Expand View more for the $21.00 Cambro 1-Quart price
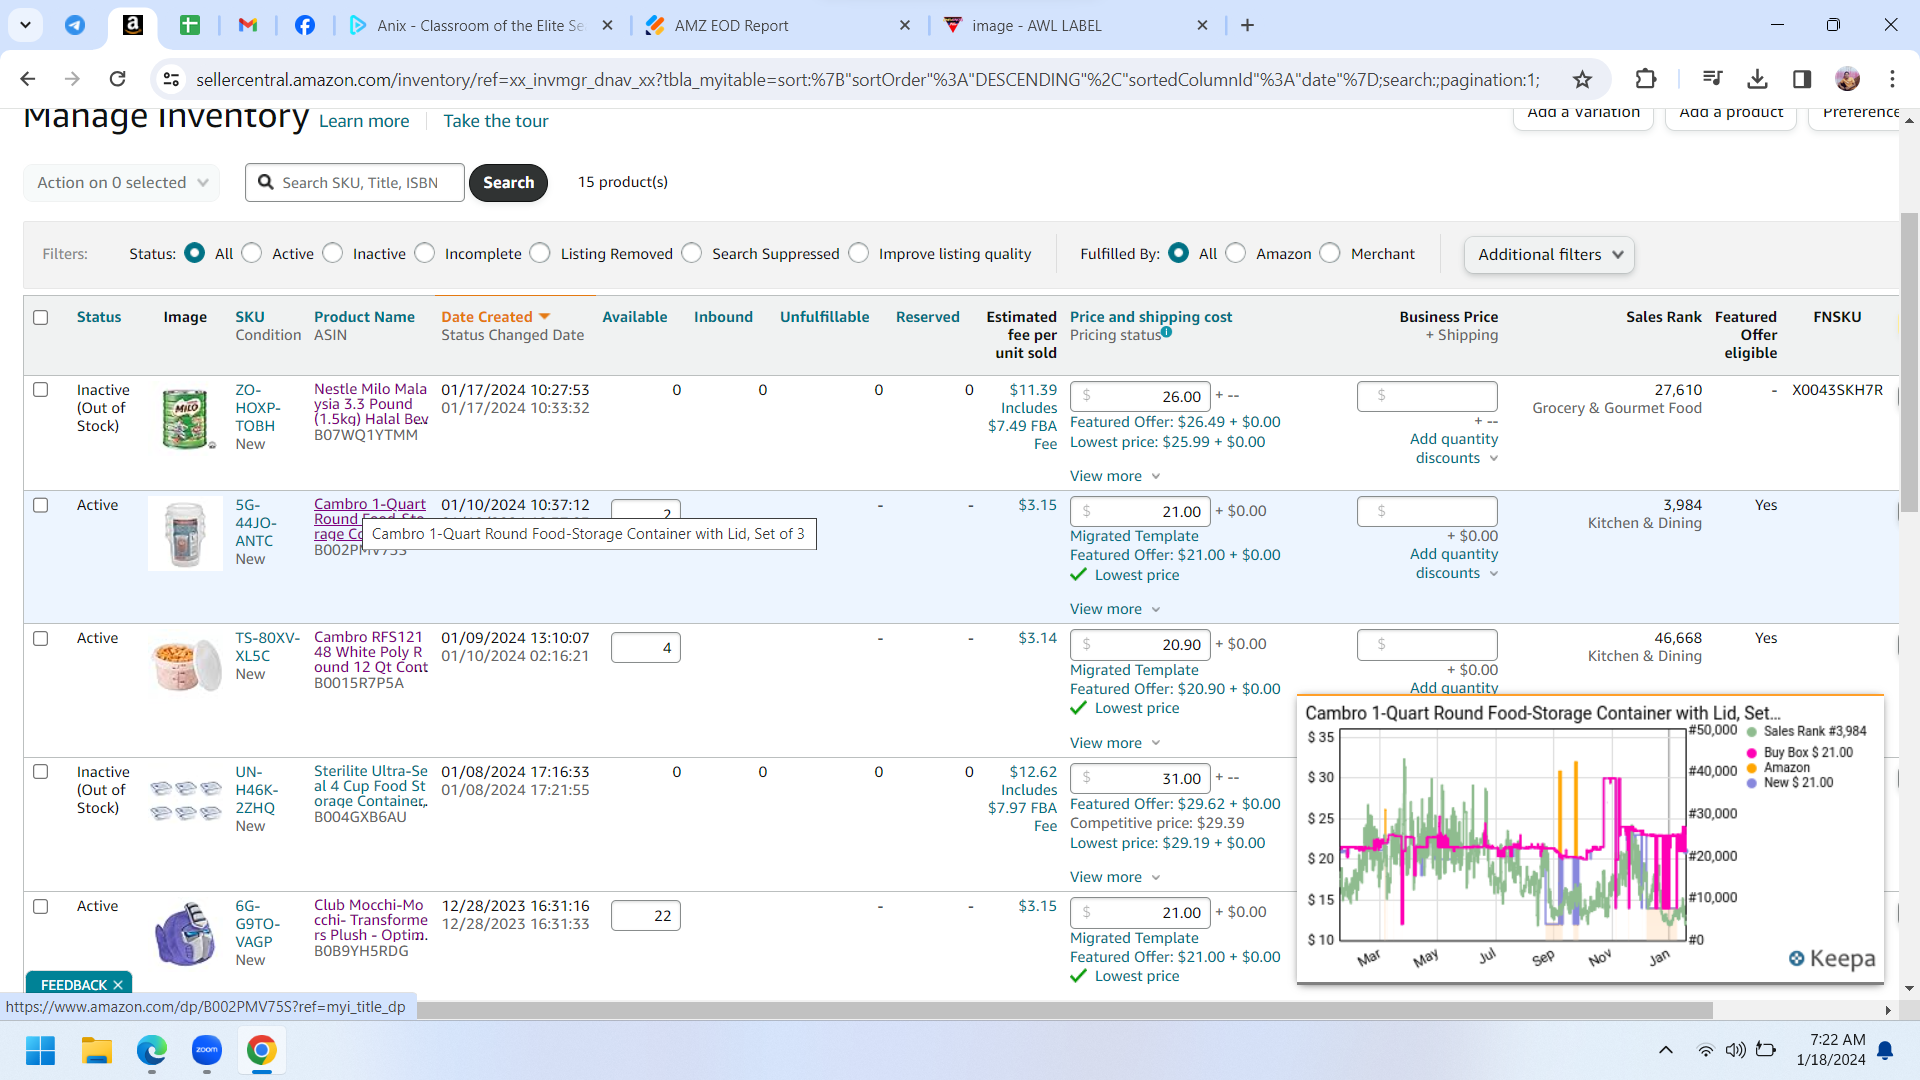The height and width of the screenshot is (1080, 1920). pyautogui.click(x=1115, y=609)
